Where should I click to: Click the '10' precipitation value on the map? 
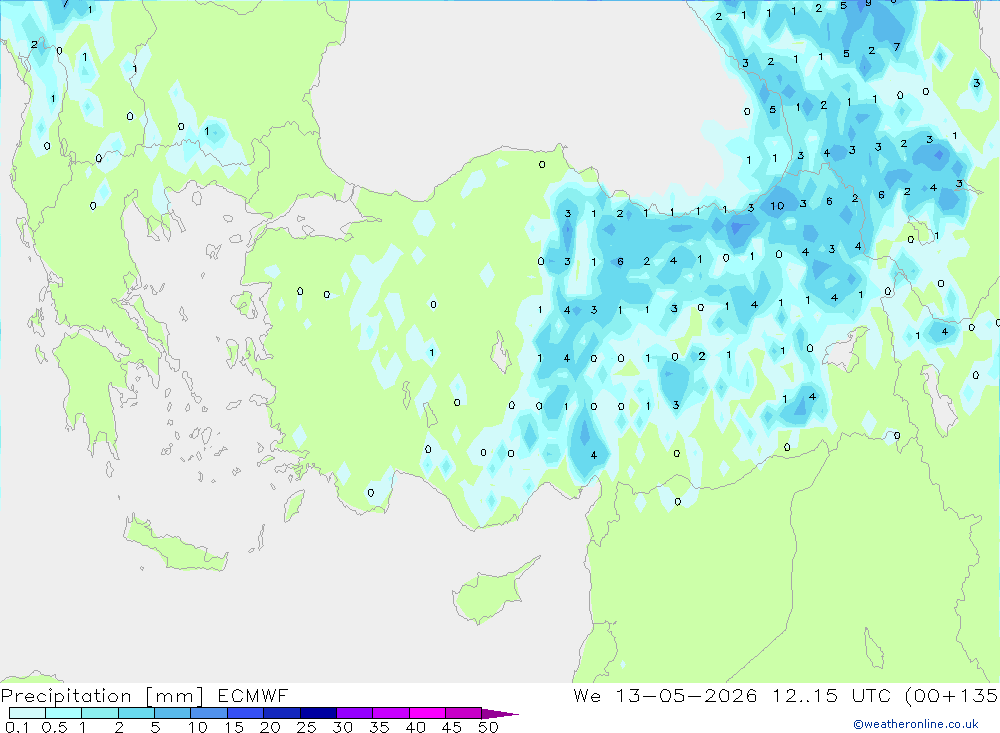click(777, 206)
